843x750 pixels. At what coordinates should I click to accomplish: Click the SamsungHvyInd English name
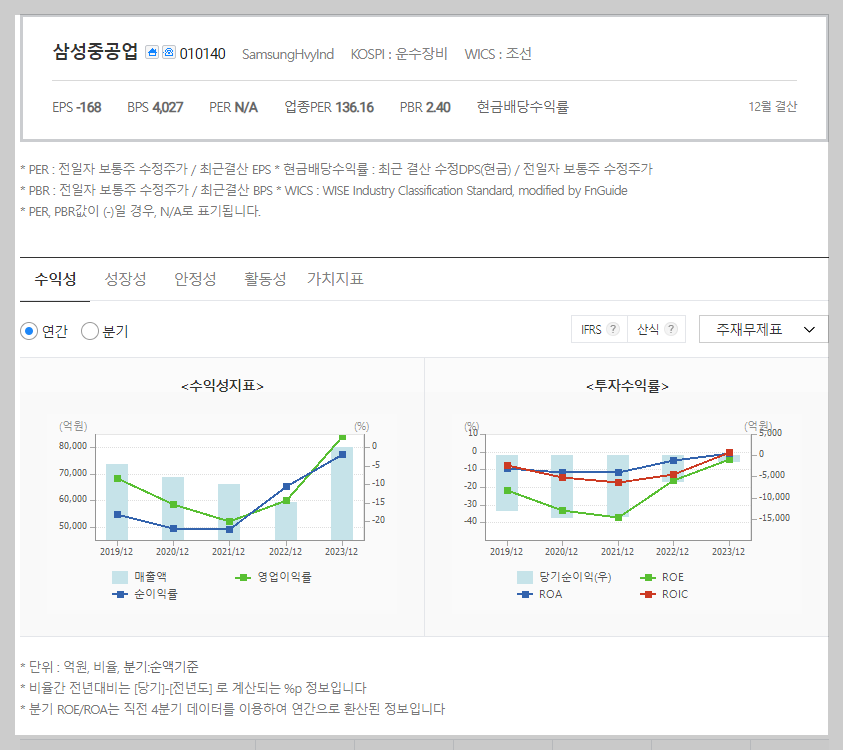[288, 54]
